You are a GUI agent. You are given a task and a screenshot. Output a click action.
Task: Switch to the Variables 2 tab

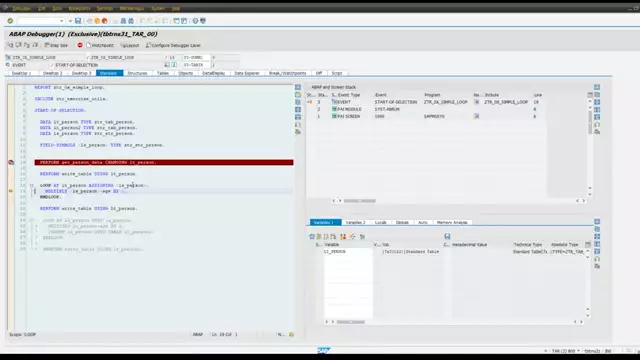click(x=356, y=222)
